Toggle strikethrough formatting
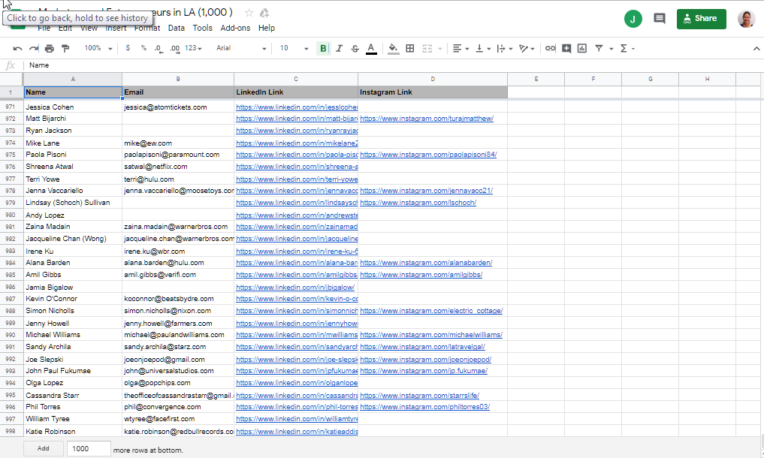764x458 pixels. coord(355,48)
